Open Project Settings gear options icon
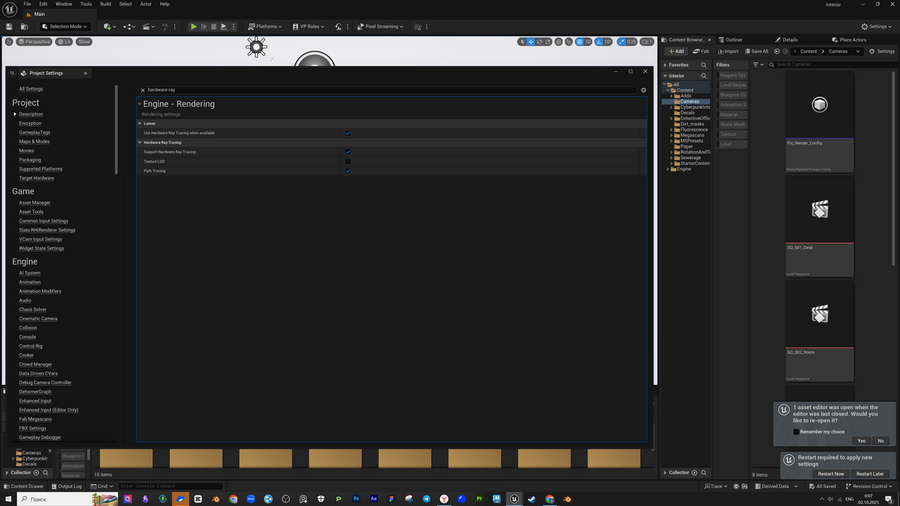Image resolution: width=900 pixels, height=506 pixels. pyautogui.click(x=643, y=90)
